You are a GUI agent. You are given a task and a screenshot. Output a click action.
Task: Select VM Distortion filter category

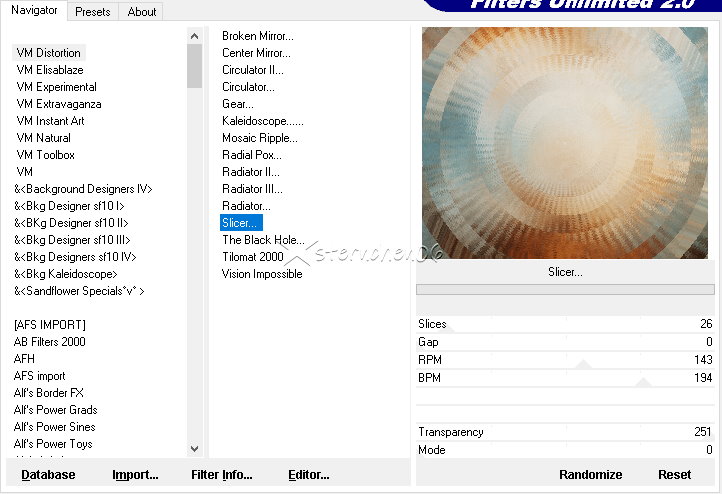(49, 53)
